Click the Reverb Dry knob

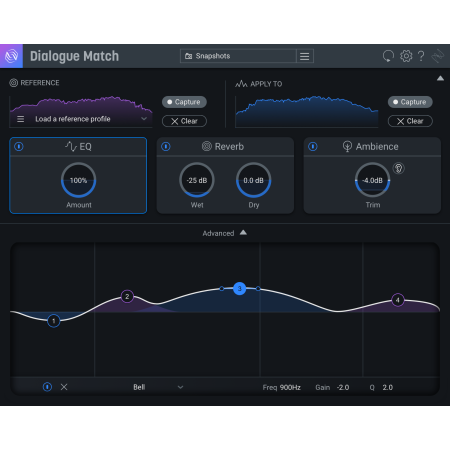click(254, 180)
